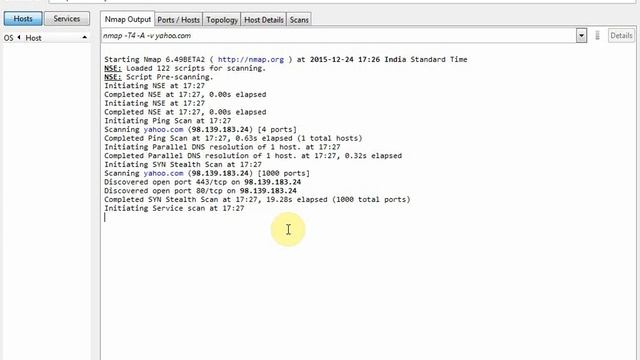640x360 pixels.
Task: Click 'Initiating SYN Stealth Scan' line
Action: coord(183,164)
